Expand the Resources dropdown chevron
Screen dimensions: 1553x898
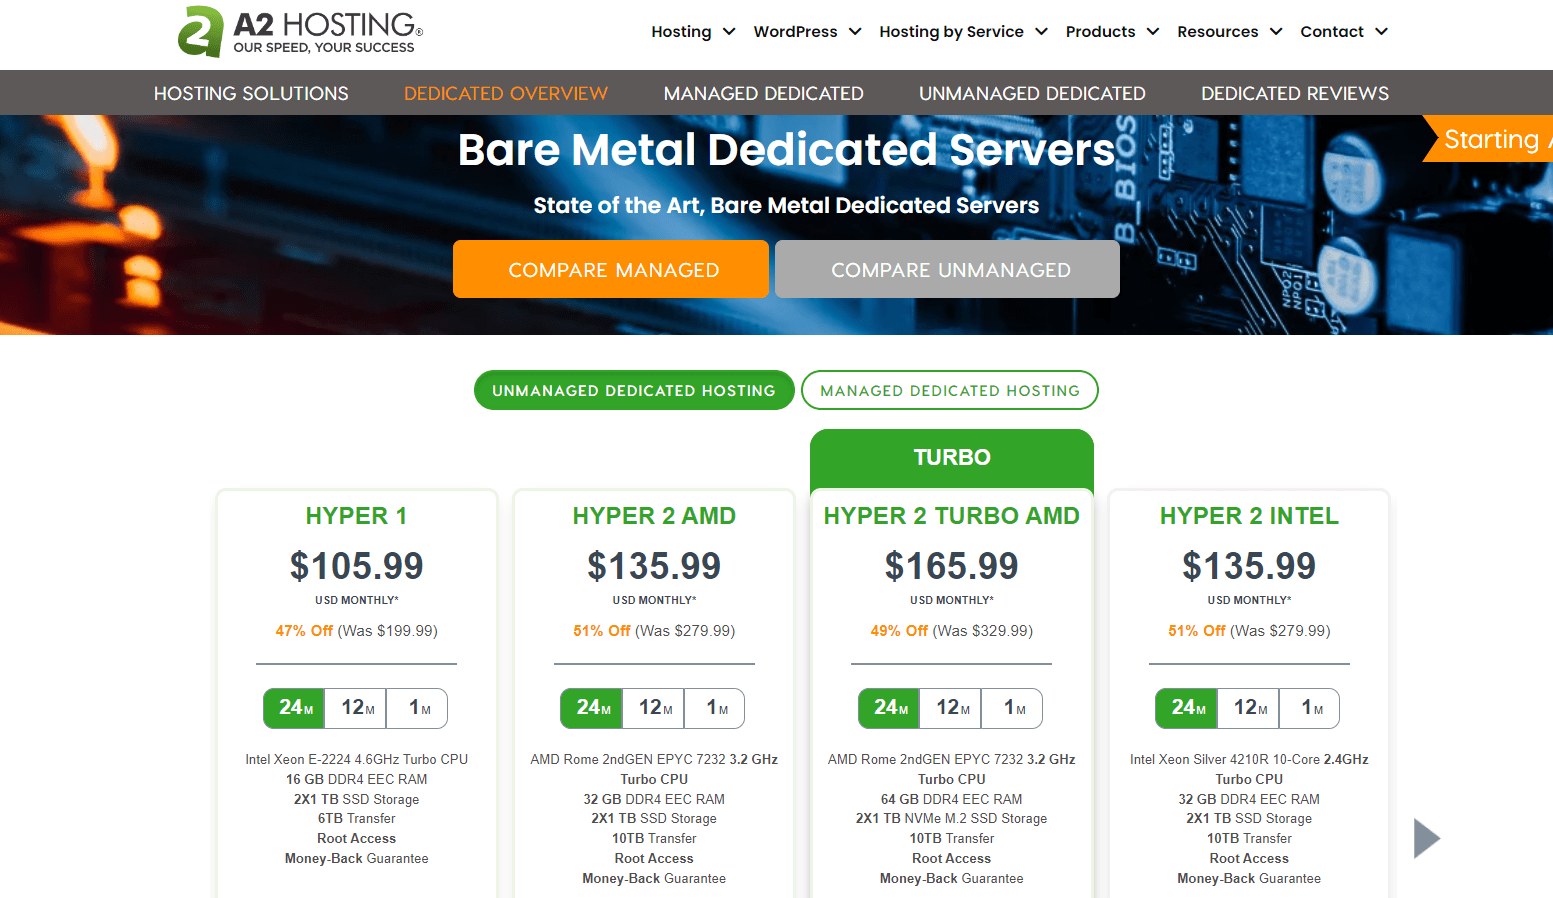(1276, 32)
